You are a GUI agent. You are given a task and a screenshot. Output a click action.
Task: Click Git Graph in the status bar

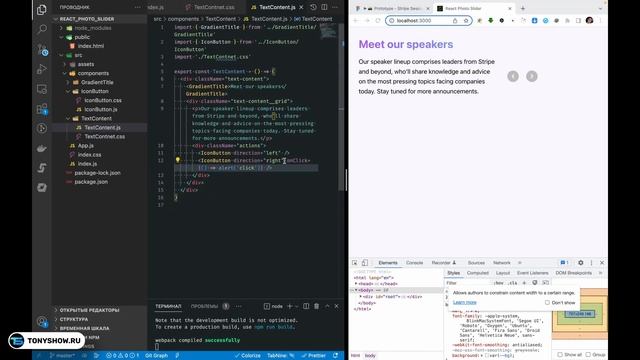(156, 356)
